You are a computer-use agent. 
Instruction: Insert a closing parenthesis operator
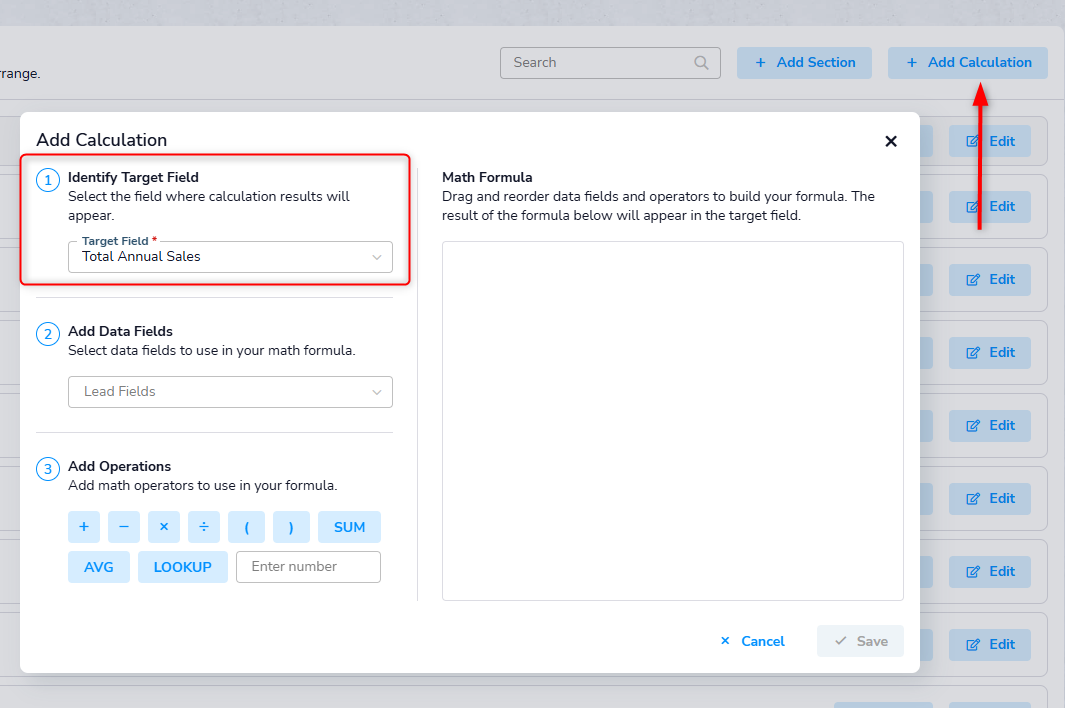coord(291,527)
